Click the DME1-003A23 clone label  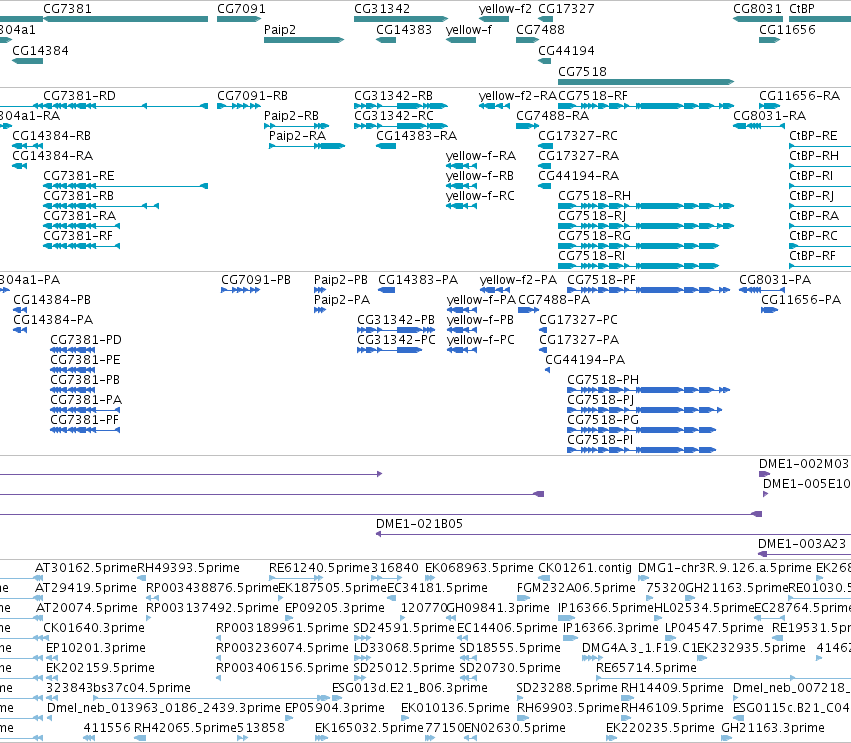pos(802,544)
